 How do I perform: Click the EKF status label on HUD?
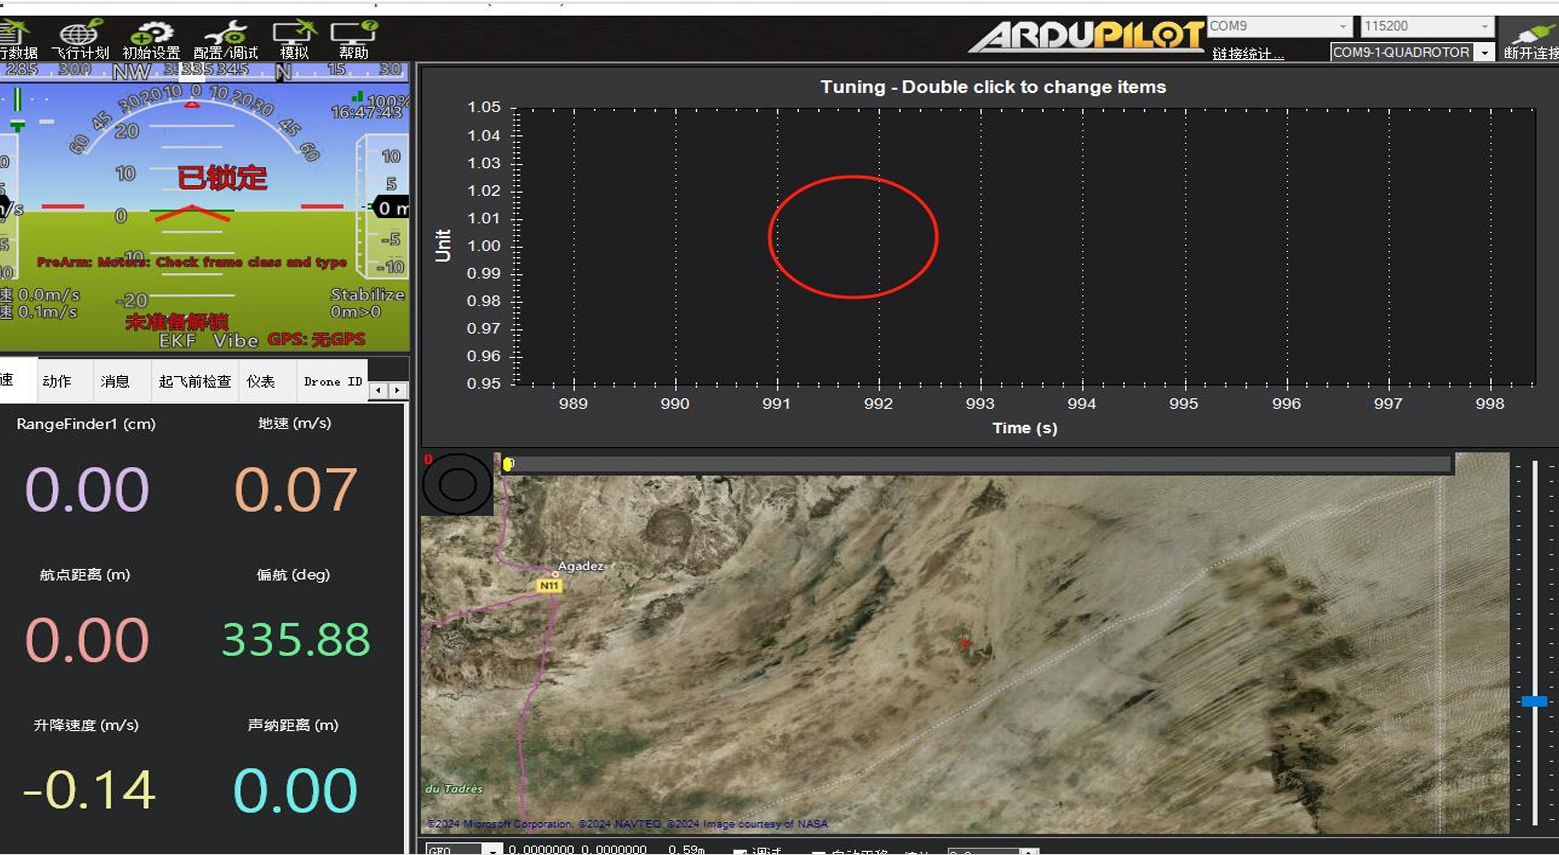177,341
